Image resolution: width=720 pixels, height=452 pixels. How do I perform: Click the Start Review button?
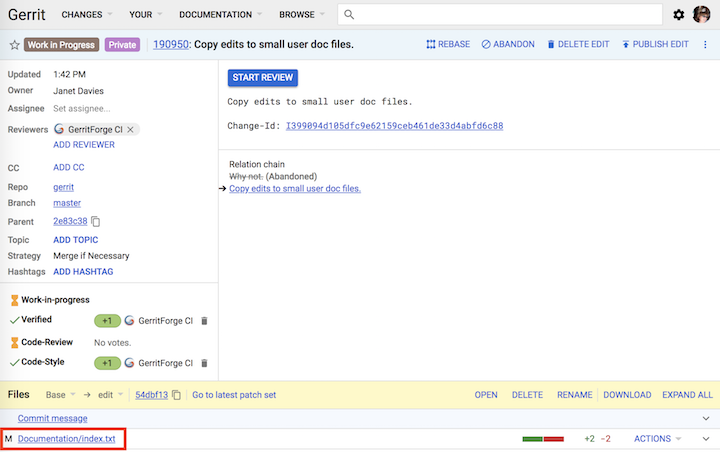click(x=263, y=78)
